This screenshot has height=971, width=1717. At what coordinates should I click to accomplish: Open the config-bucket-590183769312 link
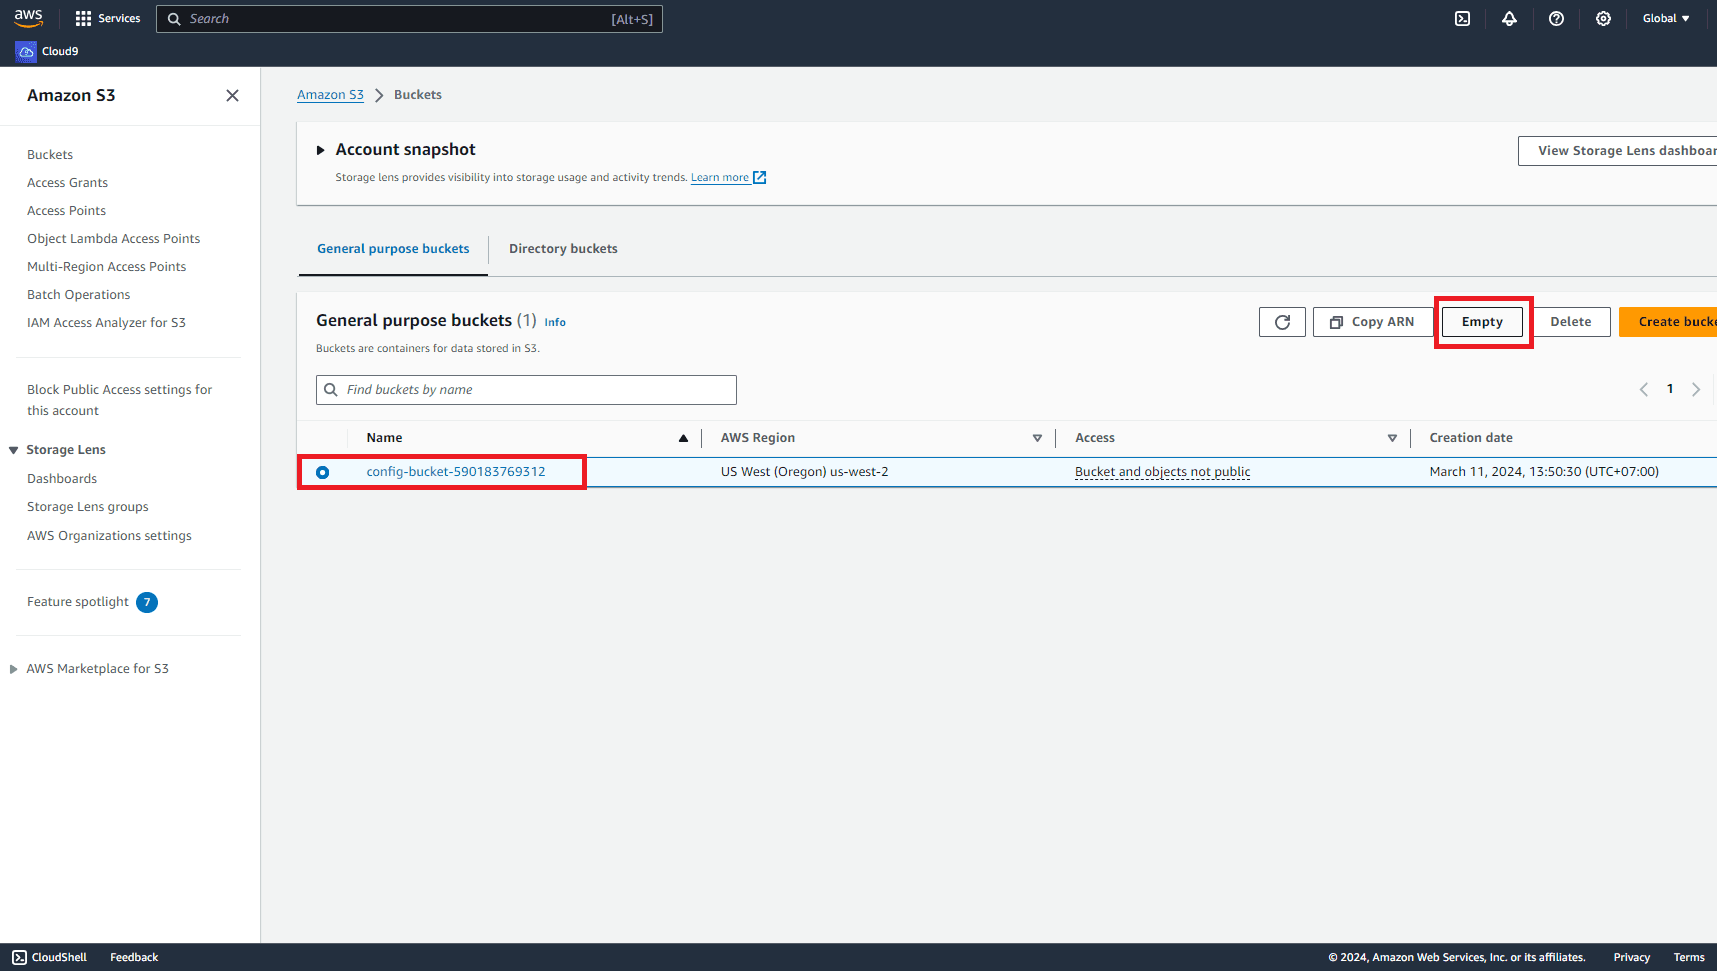click(455, 472)
